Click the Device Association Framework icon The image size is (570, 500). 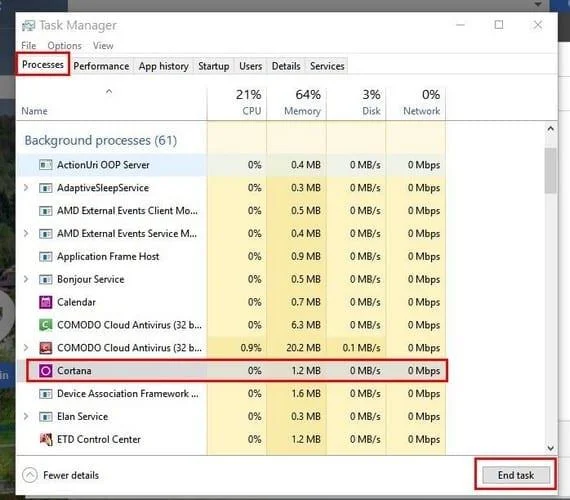pyautogui.click(x=45, y=394)
